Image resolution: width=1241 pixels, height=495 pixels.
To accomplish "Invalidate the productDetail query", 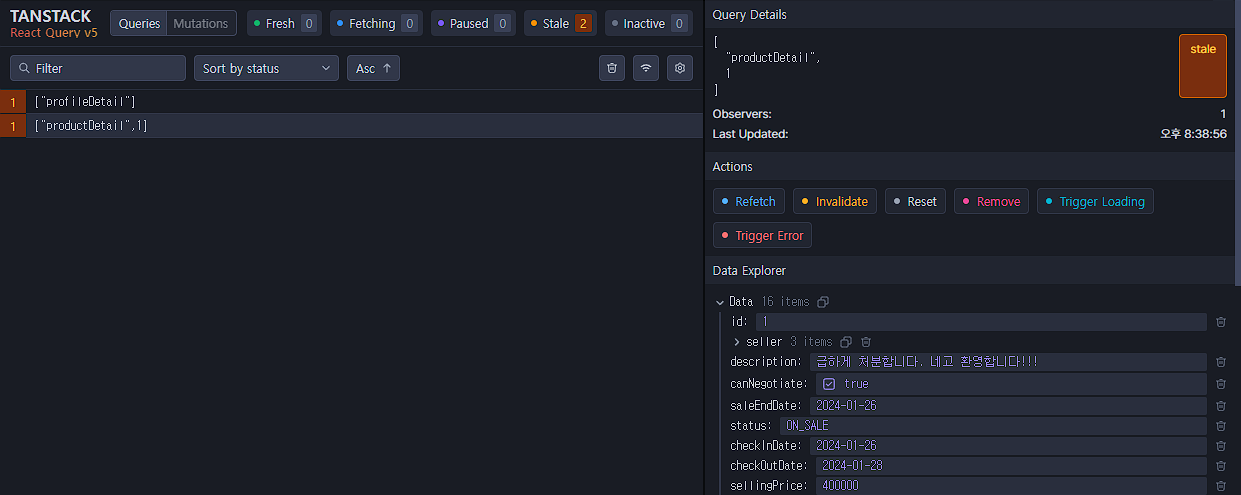I will coord(835,201).
